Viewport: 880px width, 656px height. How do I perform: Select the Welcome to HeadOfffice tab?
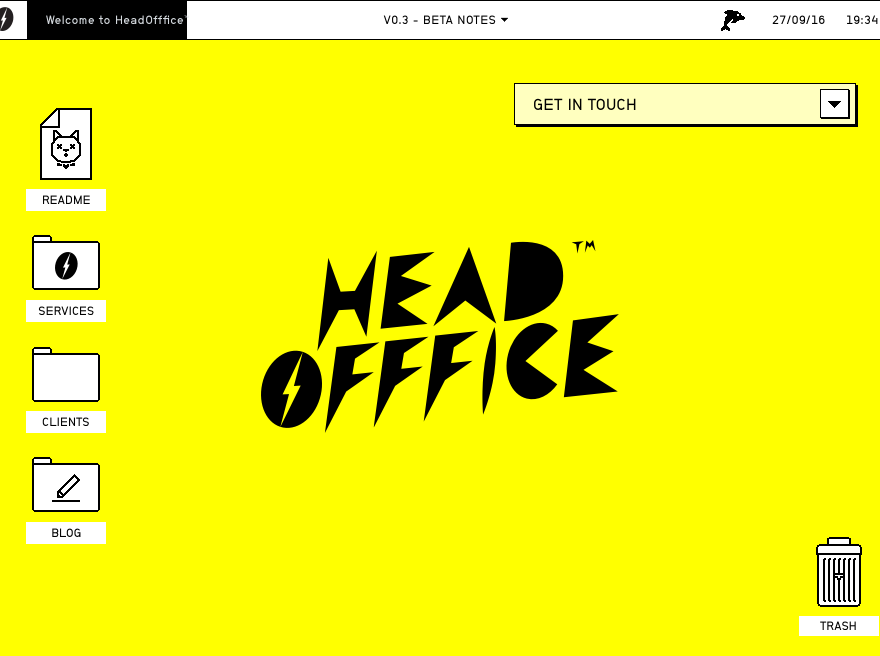(x=107, y=20)
